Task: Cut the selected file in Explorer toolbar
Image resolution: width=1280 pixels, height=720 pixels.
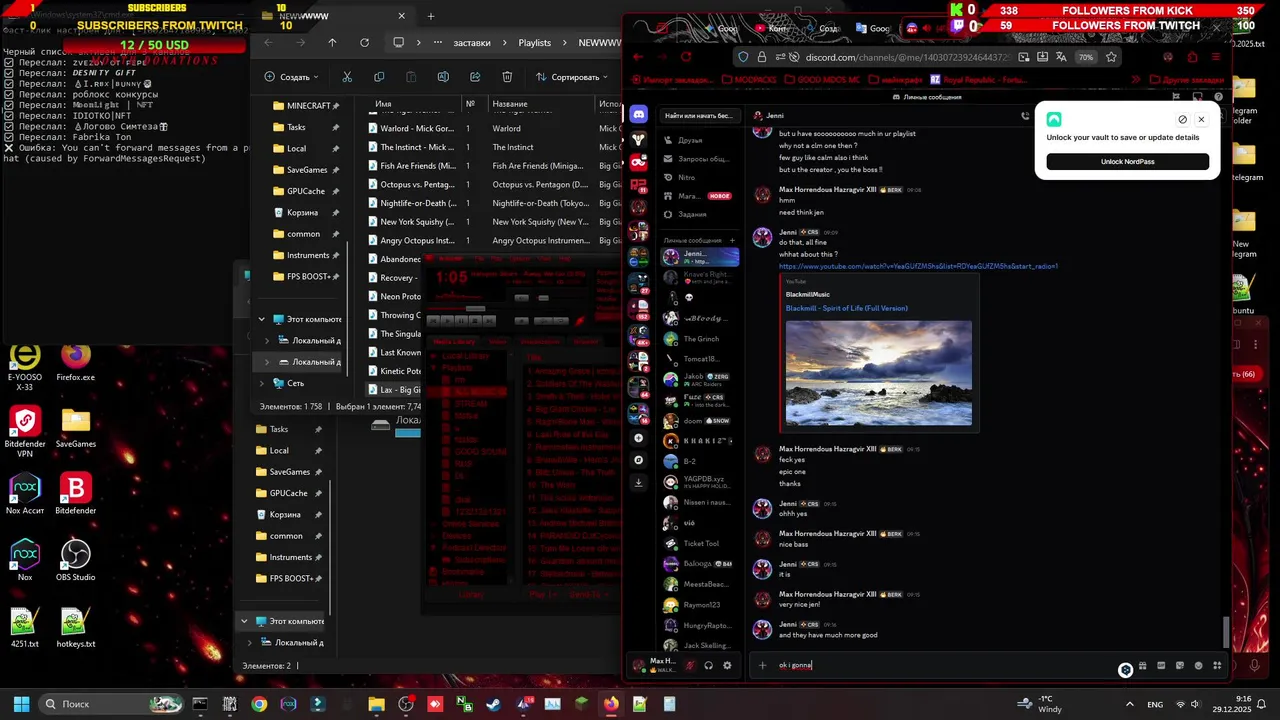Action: [347, 77]
